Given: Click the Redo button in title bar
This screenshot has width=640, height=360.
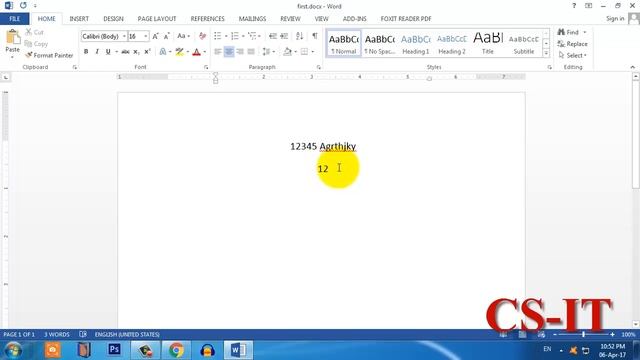Looking at the screenshot, I should pos(23,6).
